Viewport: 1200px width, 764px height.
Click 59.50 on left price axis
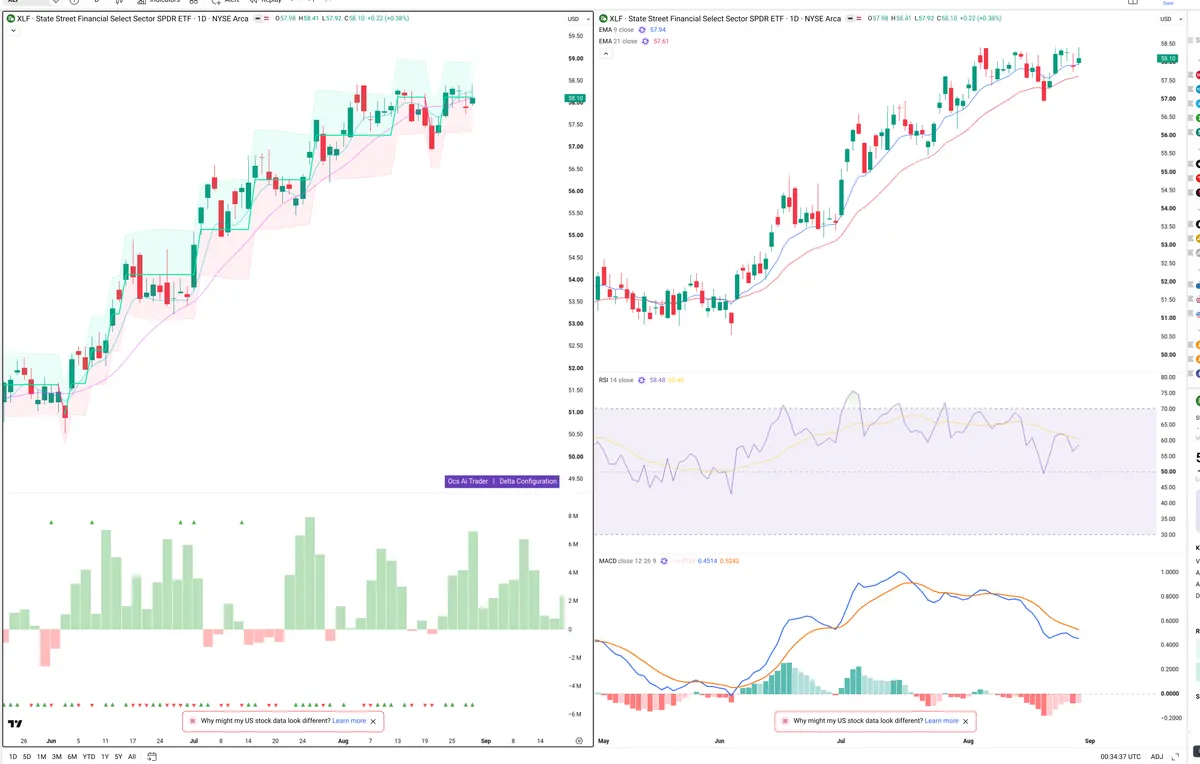575,36
